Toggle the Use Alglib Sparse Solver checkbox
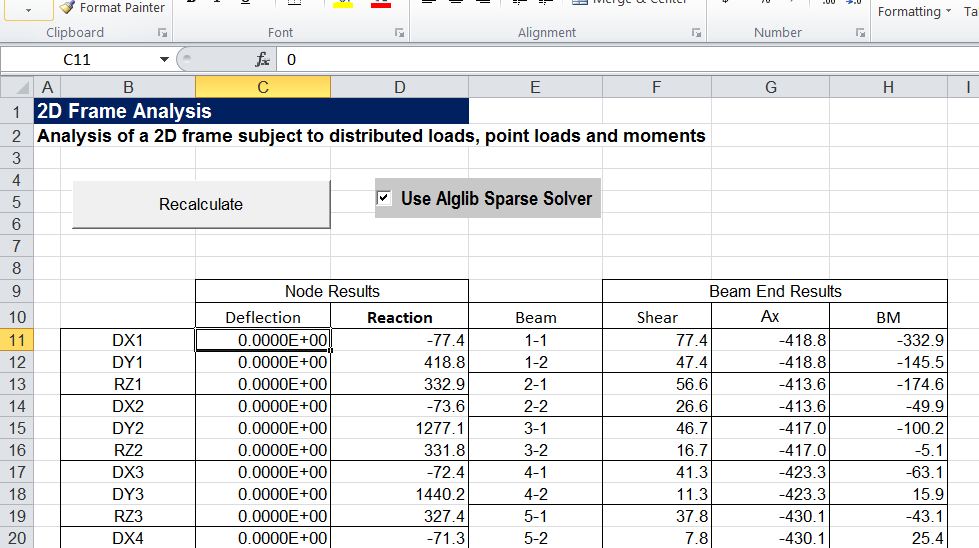979x548 pixels. 384,198
